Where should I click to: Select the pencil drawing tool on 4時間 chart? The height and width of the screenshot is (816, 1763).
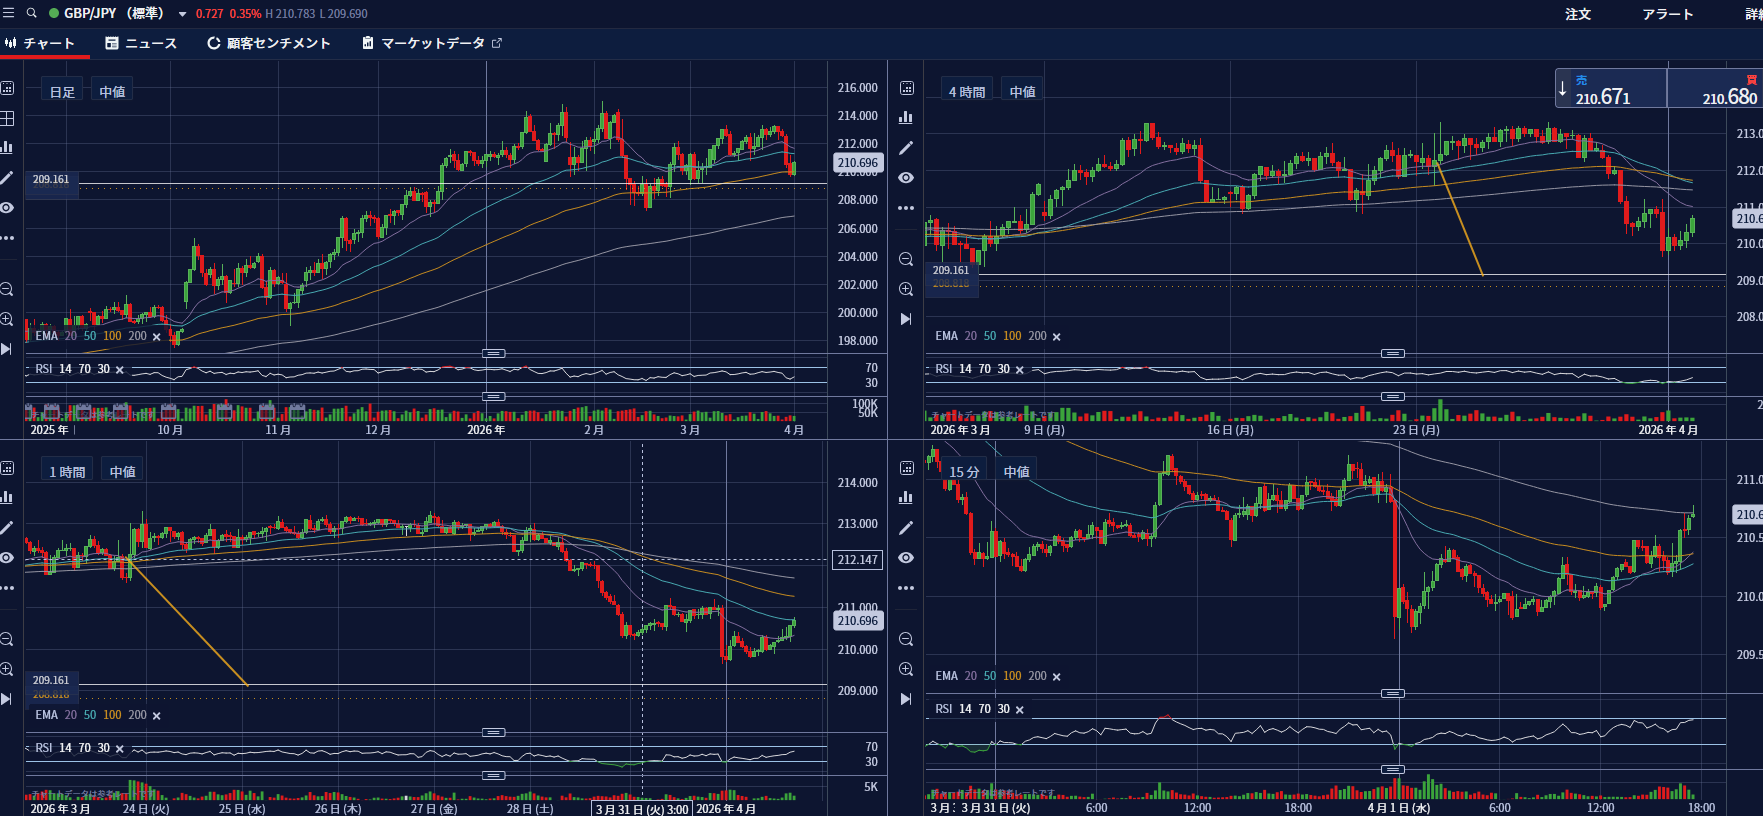coord(906,148)
